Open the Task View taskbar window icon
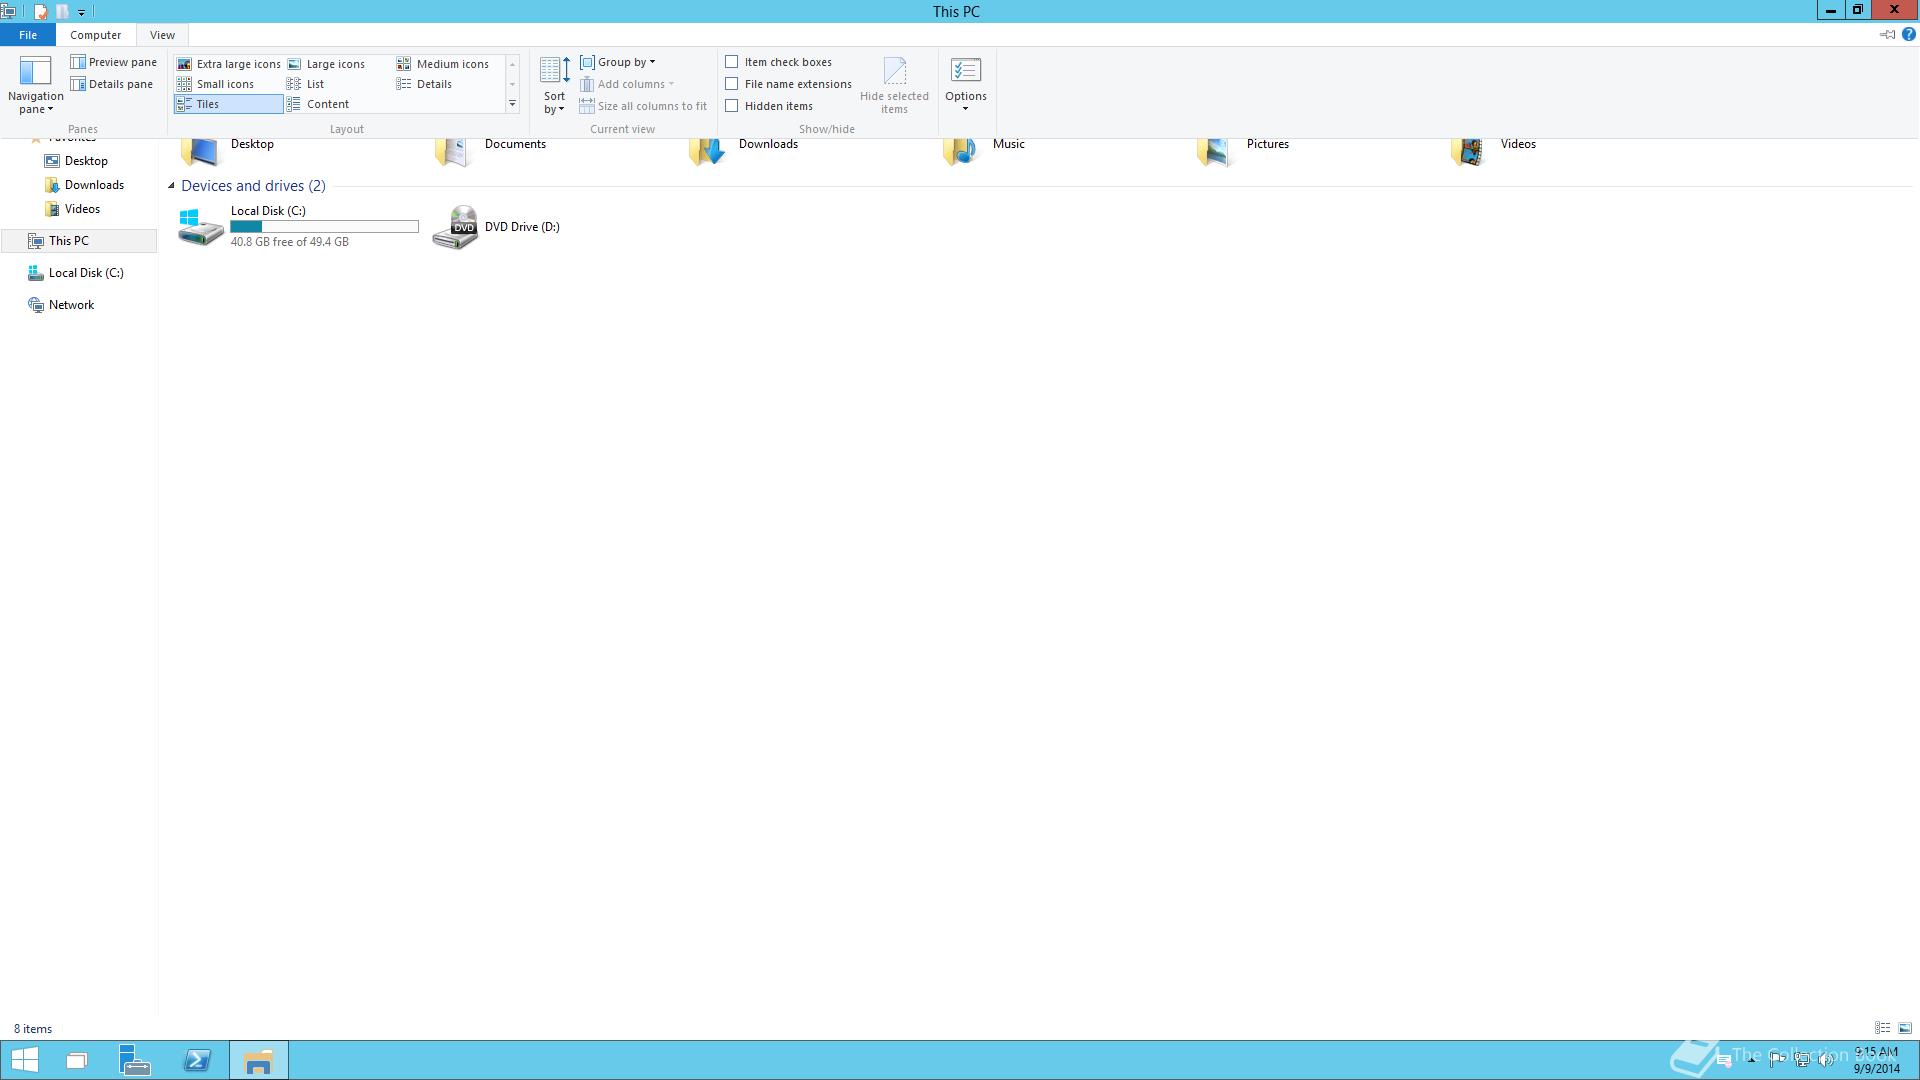 point(77,1060)
